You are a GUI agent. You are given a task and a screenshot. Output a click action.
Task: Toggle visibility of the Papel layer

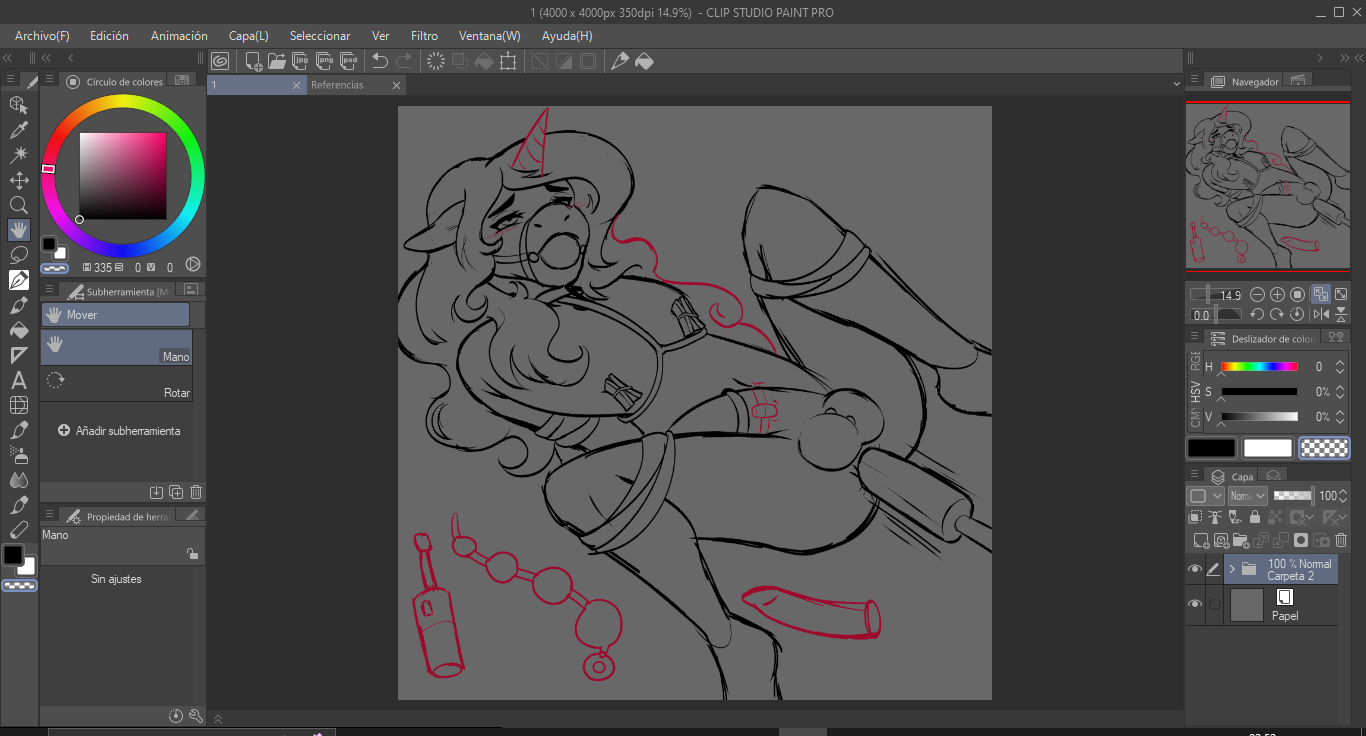coord(1194,605)
